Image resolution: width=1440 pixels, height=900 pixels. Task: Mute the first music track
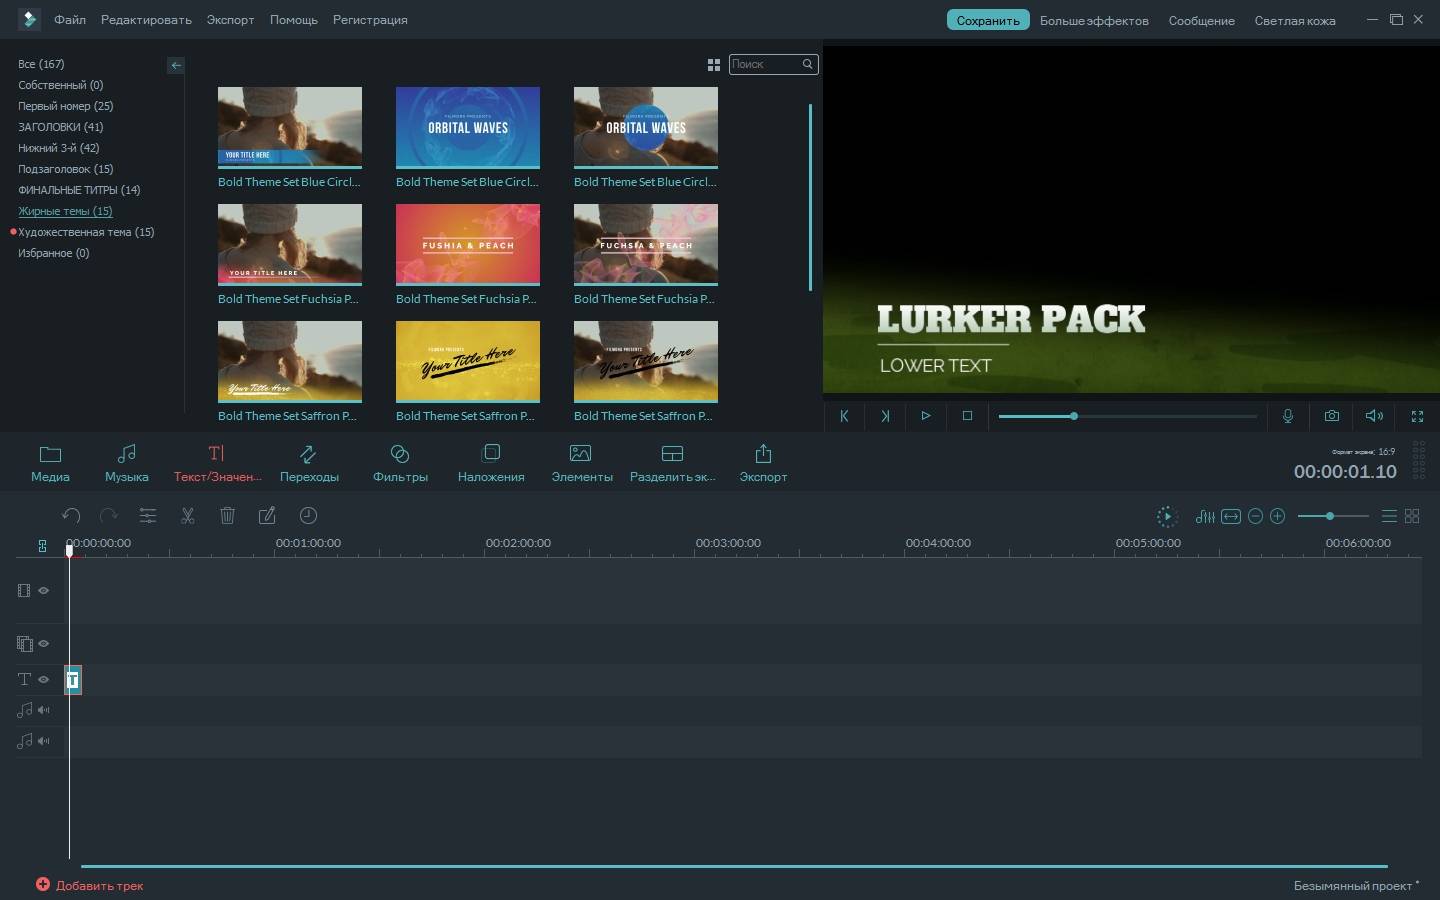click(x=44, y=710)
